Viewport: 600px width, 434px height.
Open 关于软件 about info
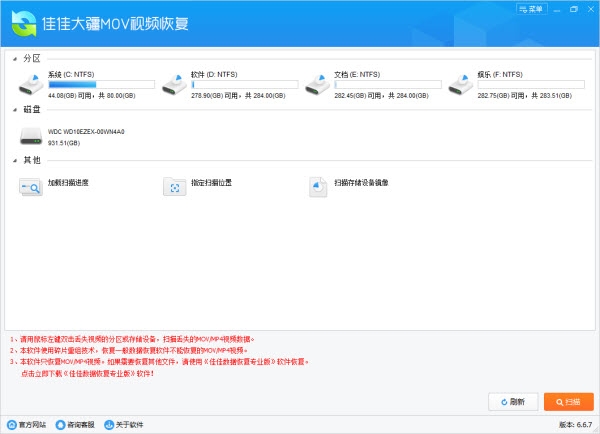[x=124, y=425]
